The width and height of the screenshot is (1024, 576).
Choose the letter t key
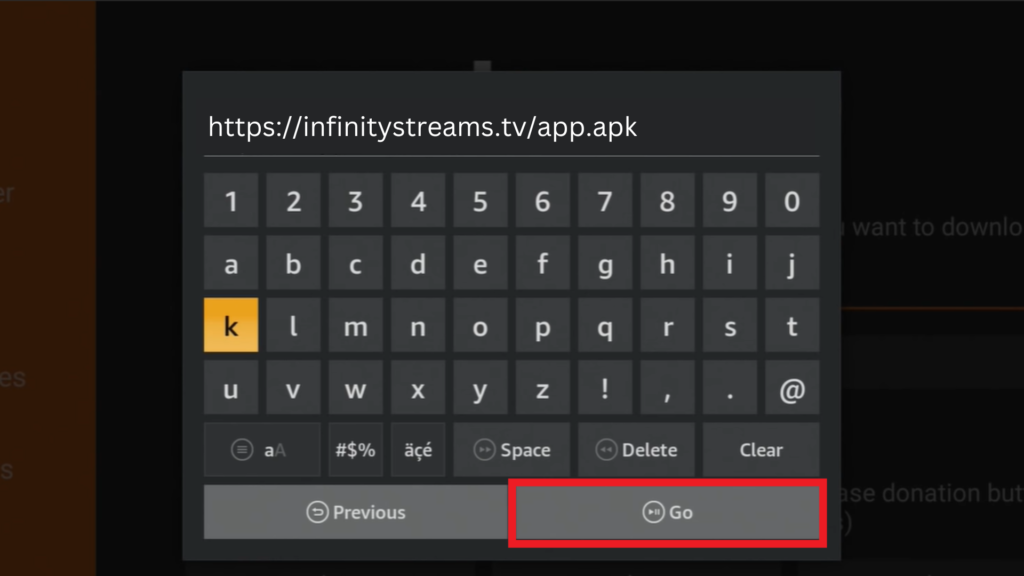tap(792, 325)
